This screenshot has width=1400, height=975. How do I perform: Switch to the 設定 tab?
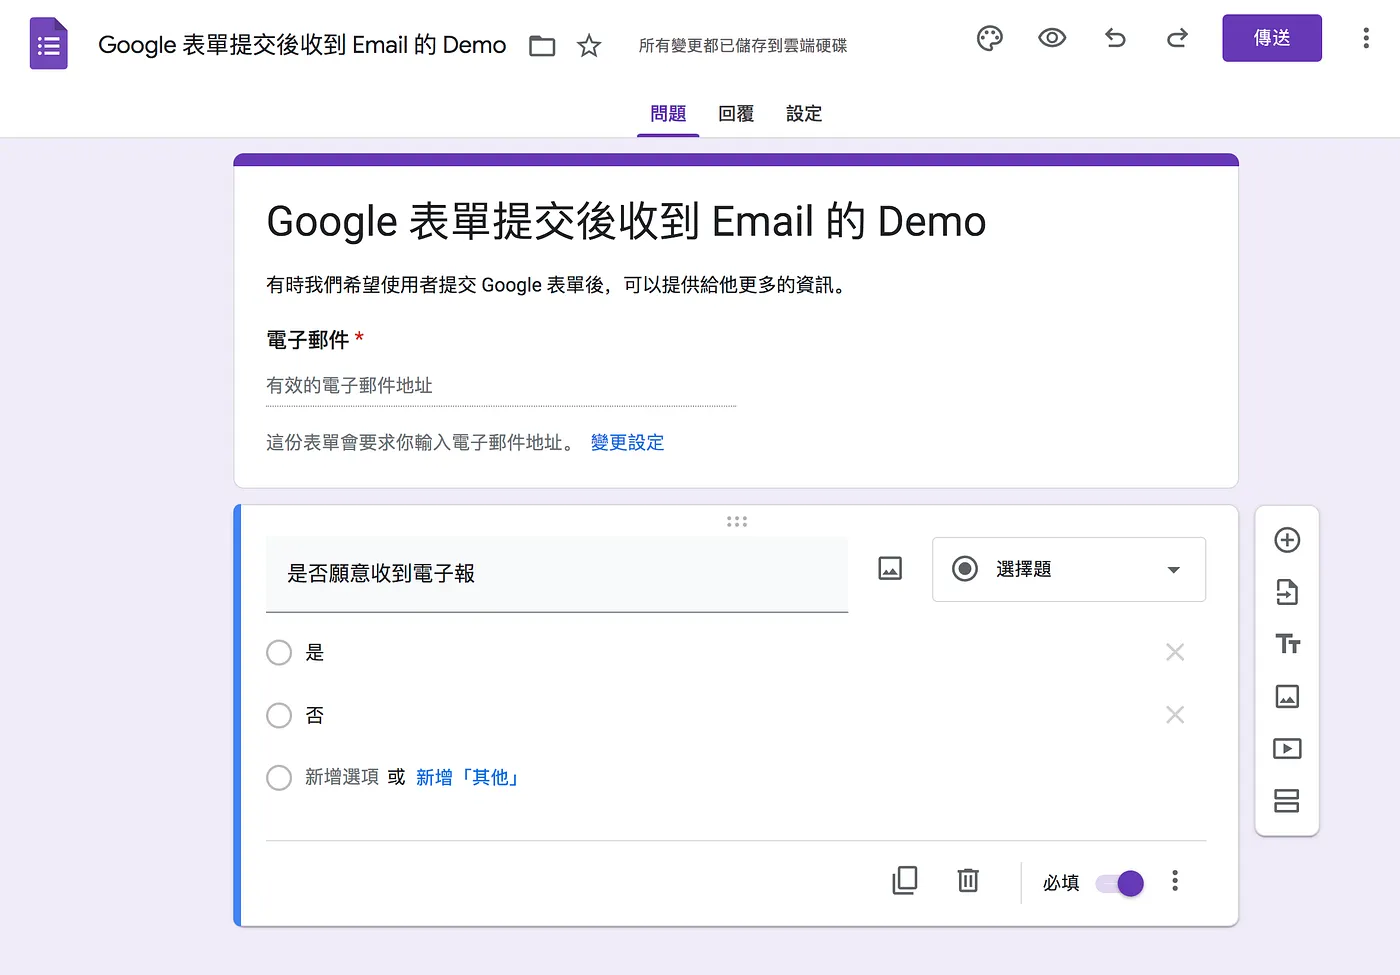pos(804,114)
